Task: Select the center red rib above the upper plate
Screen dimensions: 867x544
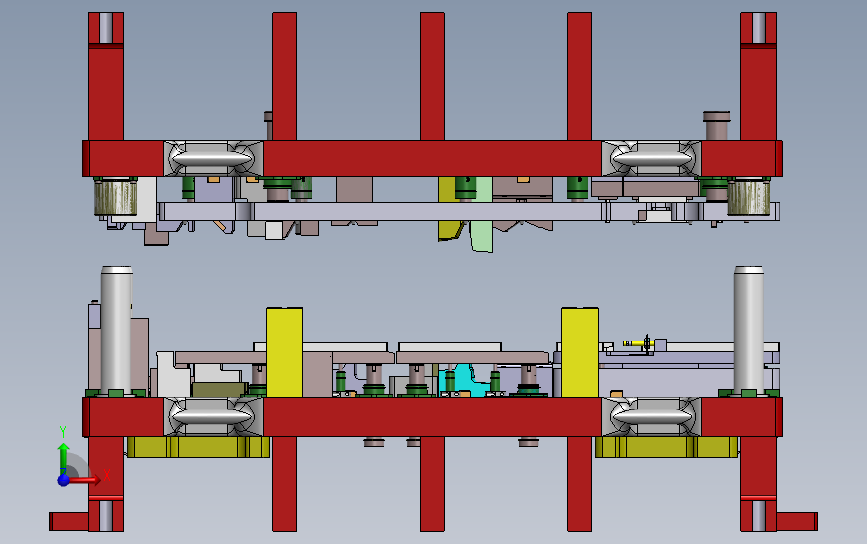Action: tap(432, 76)
